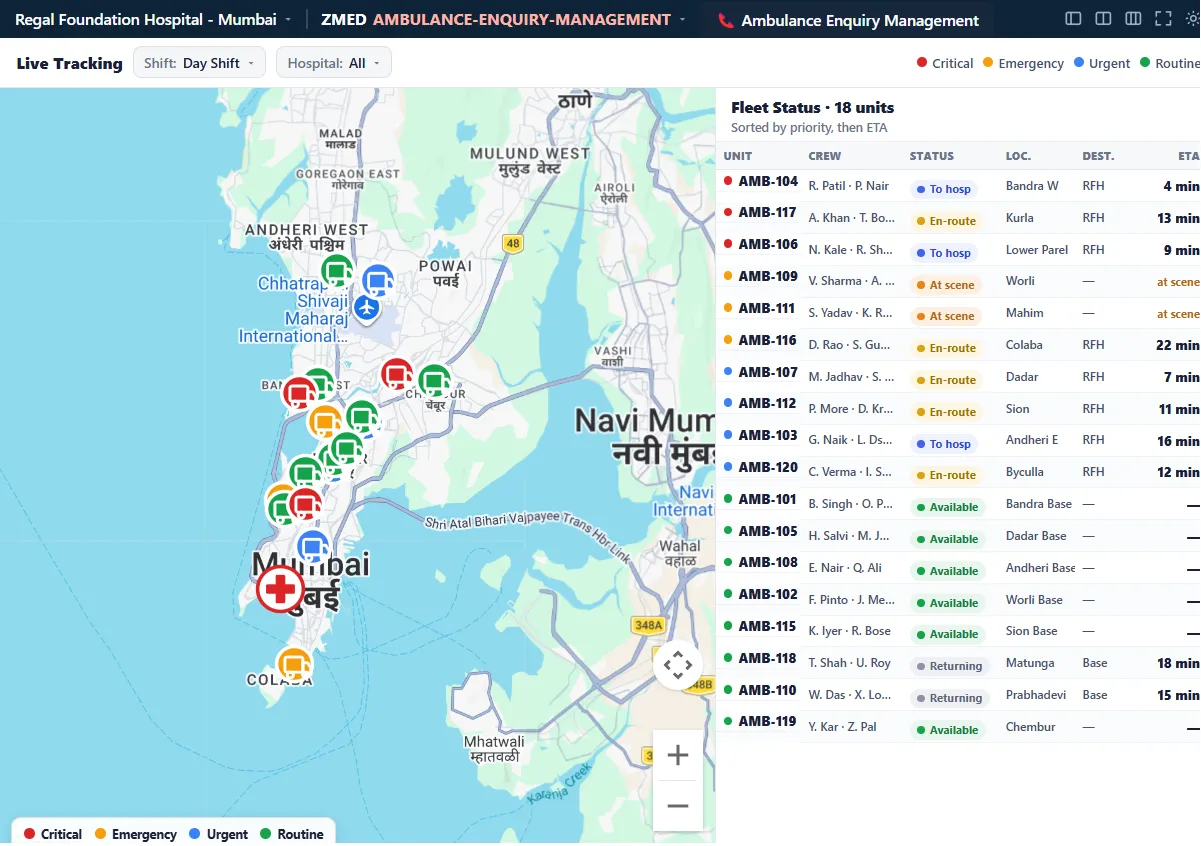Screen dimensions: 1201x846
Task: Recenter the map with the crosshair button
Action: [678, 665]
